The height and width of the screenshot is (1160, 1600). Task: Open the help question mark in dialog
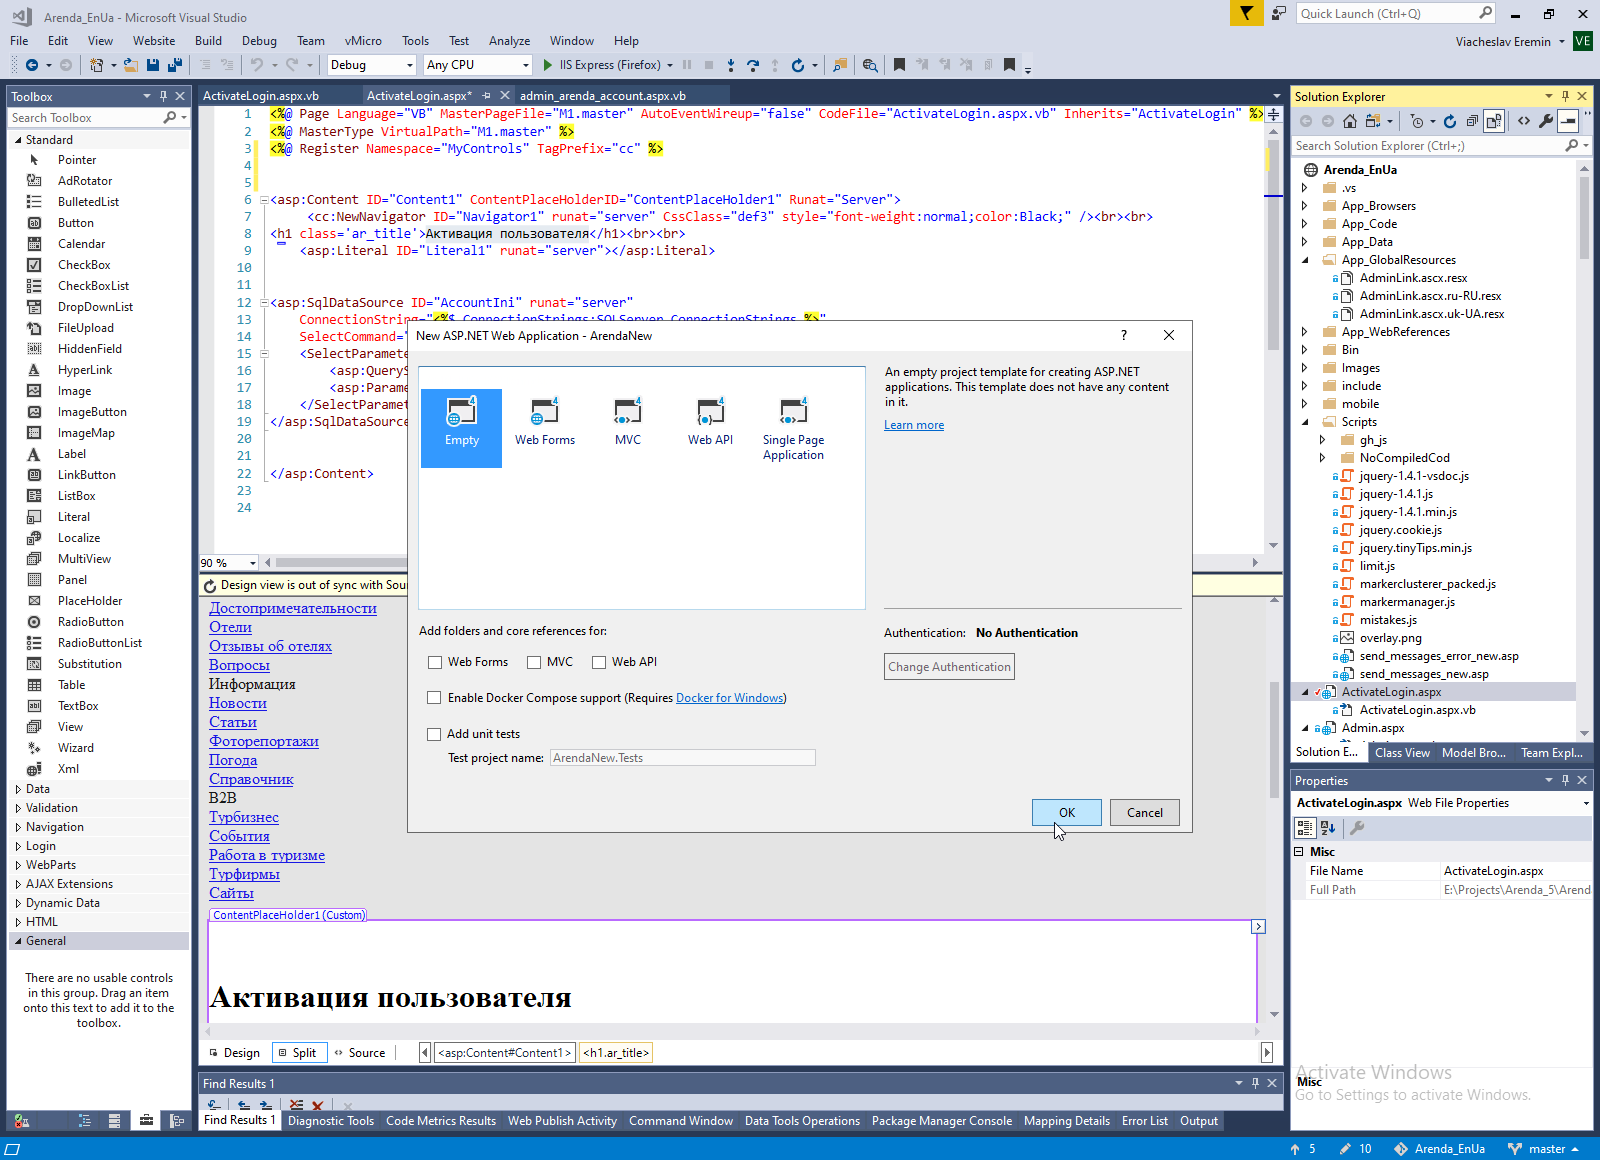point(1123,335)
